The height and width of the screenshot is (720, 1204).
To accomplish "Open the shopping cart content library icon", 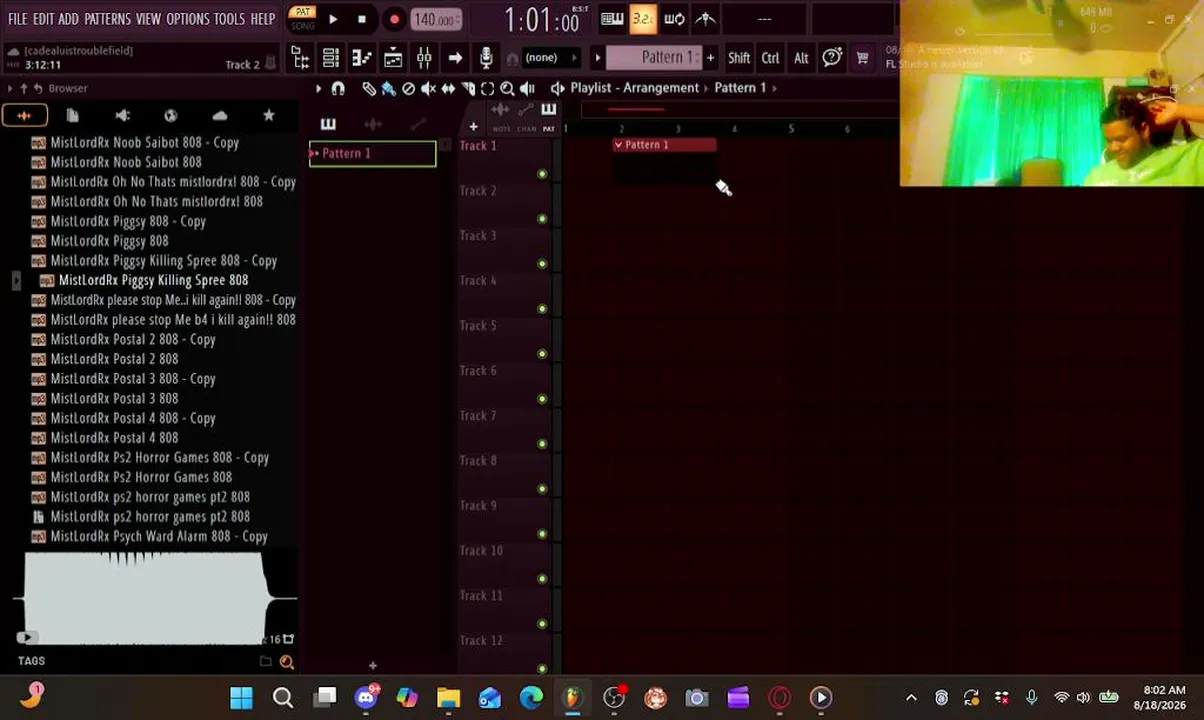I will [x=862, y=58].
